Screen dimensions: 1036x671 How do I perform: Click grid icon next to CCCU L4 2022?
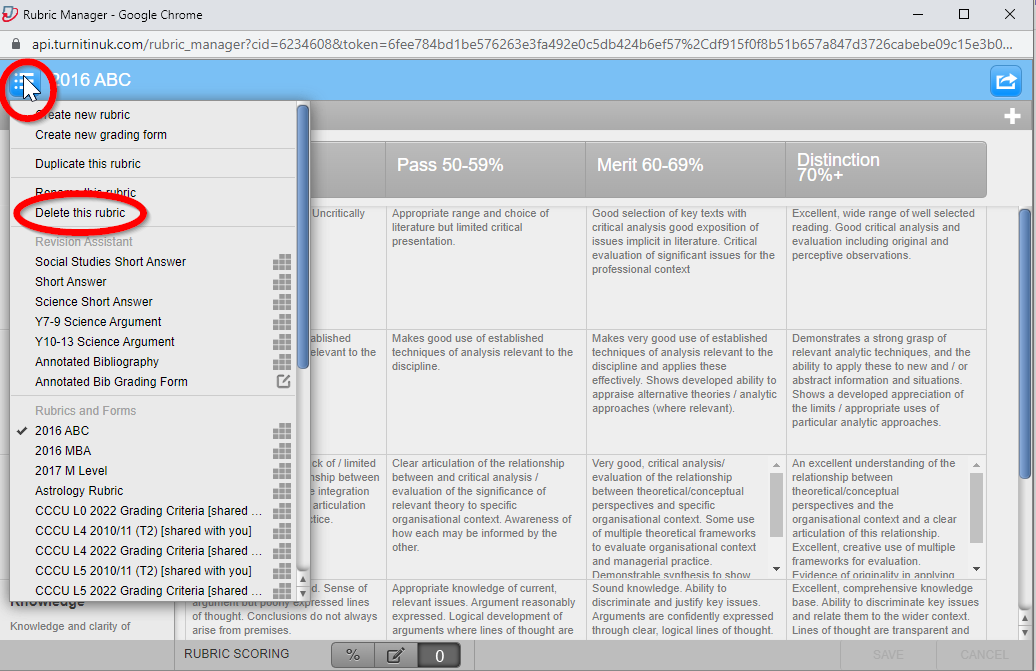click(282, 551)
